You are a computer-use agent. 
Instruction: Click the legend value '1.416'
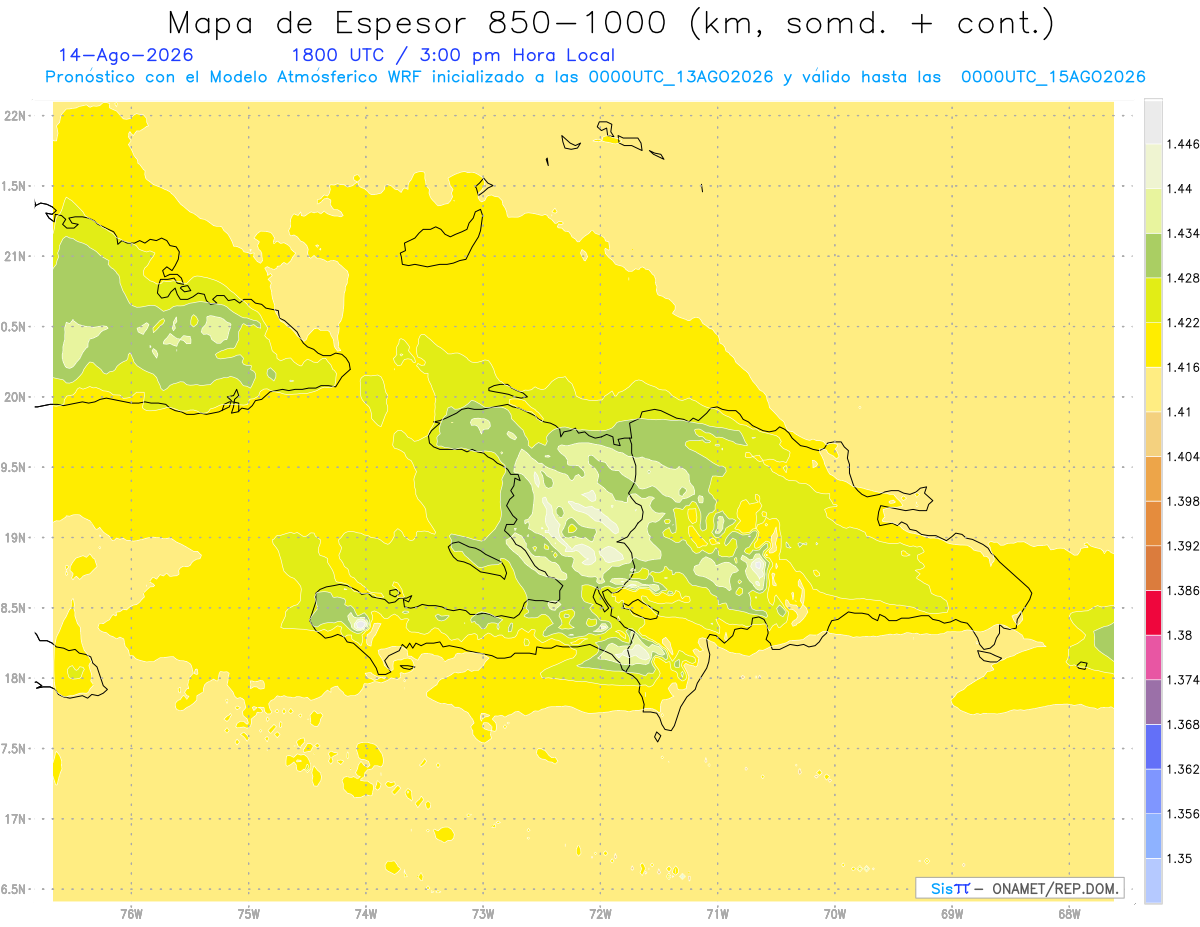tap(1182, 367)
